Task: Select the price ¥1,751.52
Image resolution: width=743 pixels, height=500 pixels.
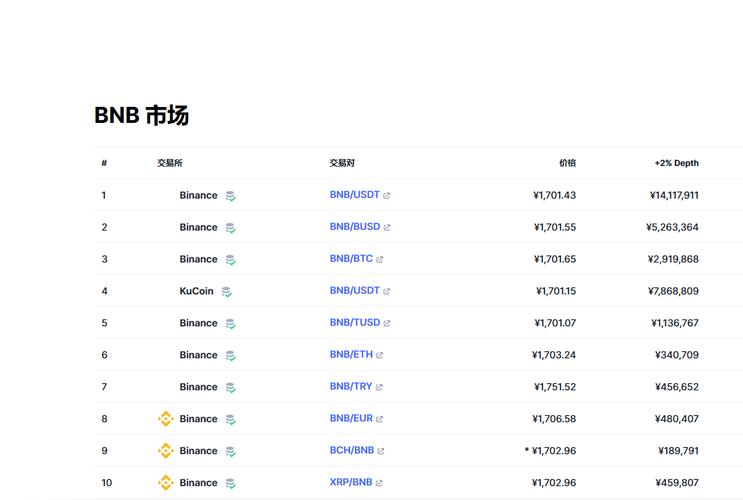Action: [x=555, y=387]
